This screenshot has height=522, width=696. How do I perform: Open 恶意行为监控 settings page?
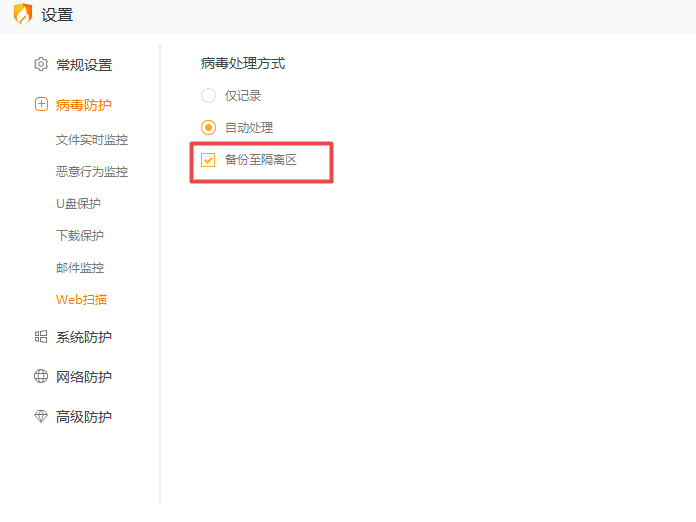92,172
